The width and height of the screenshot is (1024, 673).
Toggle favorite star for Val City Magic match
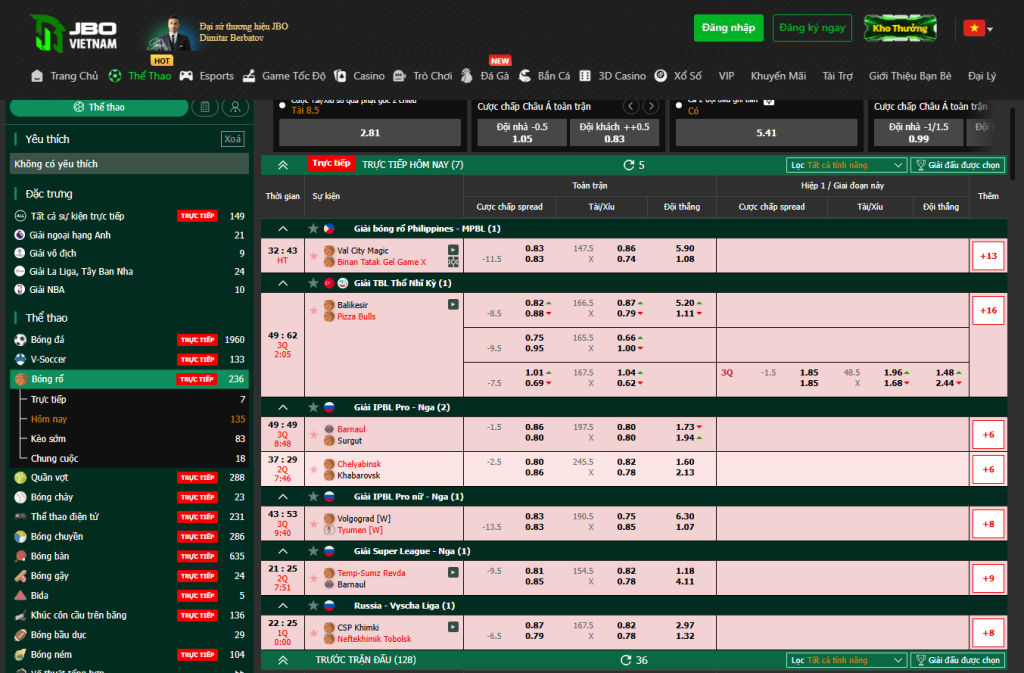(x=313, y=256)
